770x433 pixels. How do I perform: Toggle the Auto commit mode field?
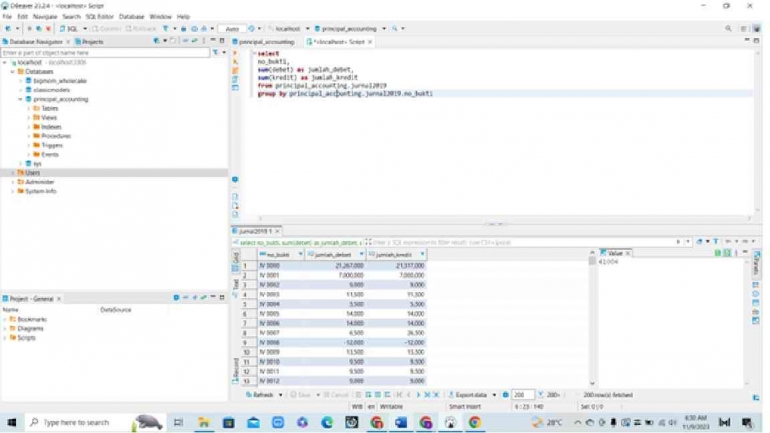point(232,29)
